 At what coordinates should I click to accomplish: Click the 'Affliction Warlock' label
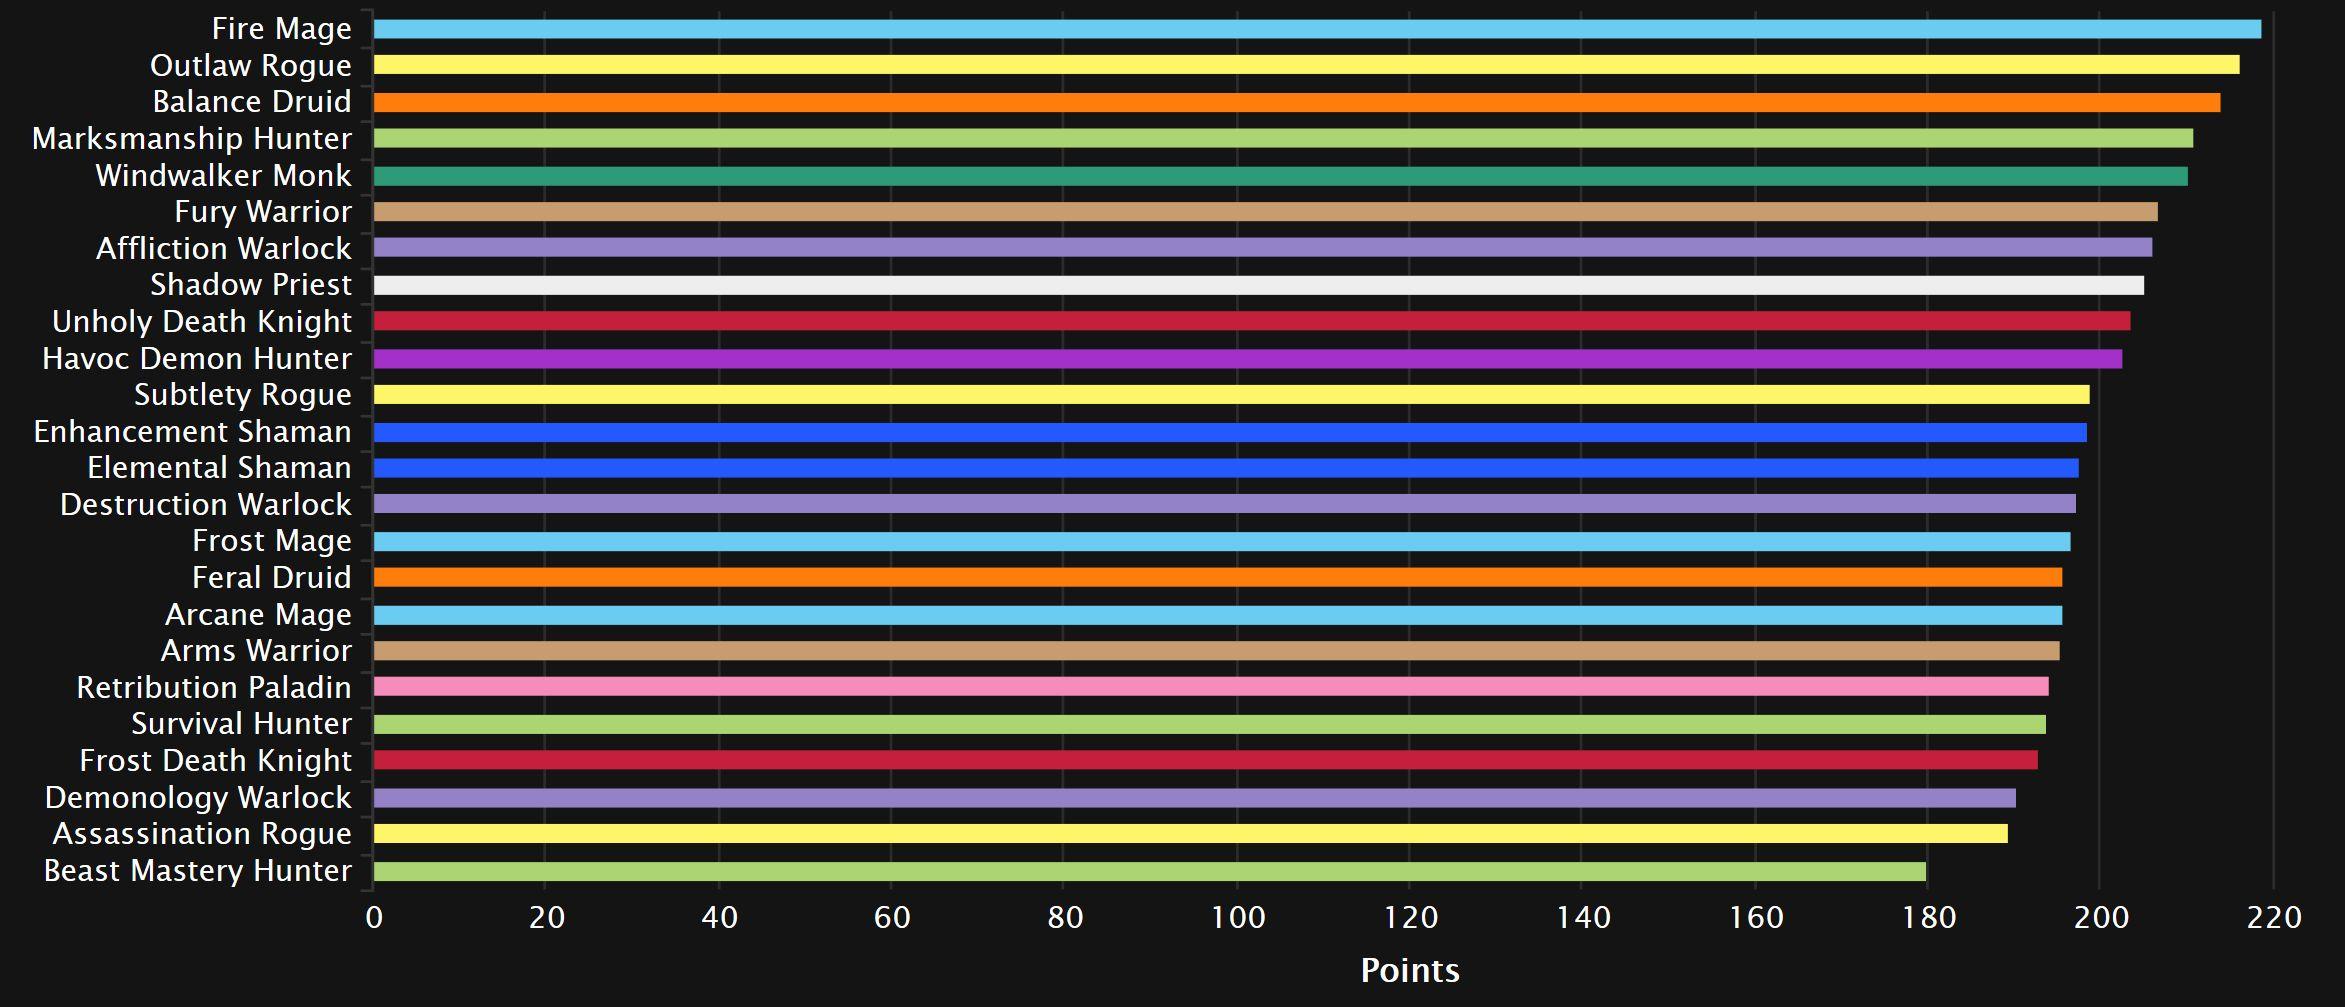point(224,249)
